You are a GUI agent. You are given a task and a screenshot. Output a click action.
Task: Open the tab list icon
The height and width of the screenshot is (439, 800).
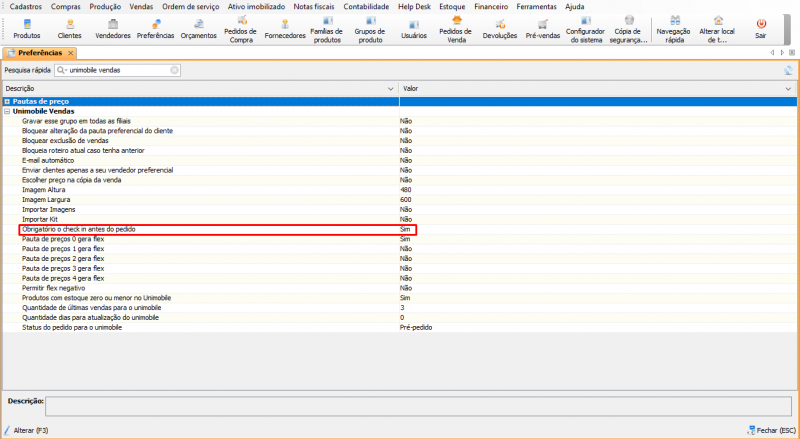[x=792, y=53]
